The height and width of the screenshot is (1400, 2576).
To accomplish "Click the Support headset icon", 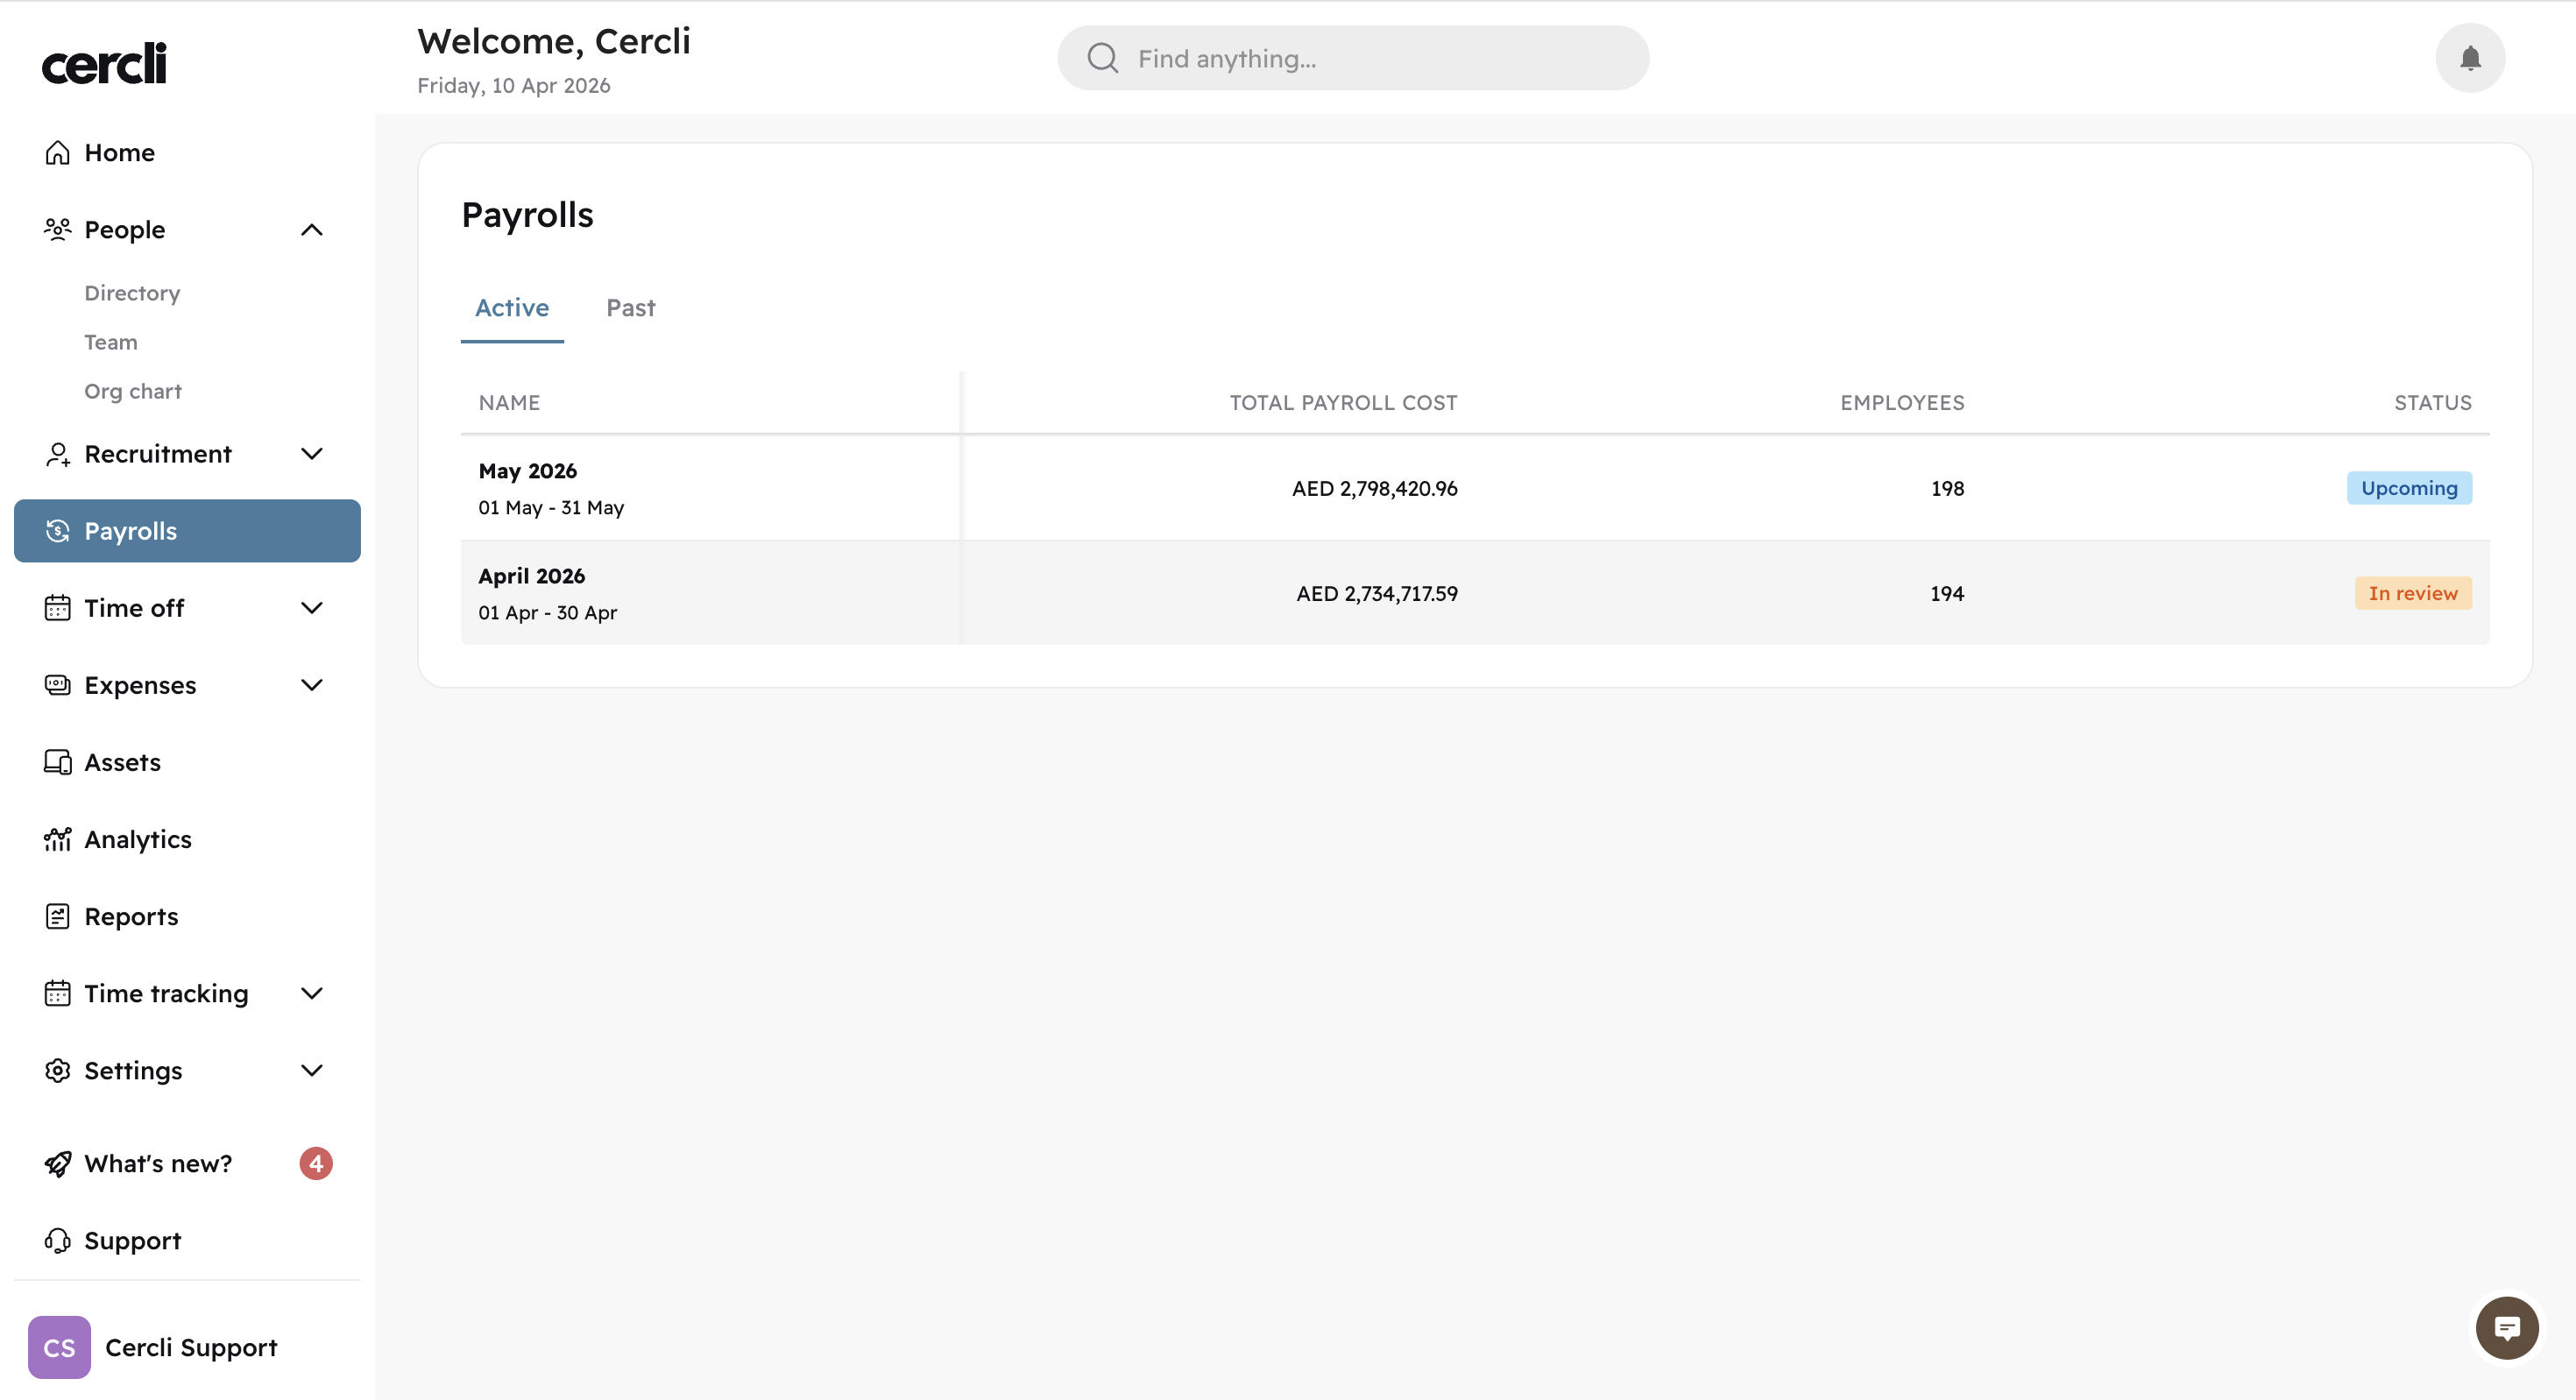I will (58, 1240).
